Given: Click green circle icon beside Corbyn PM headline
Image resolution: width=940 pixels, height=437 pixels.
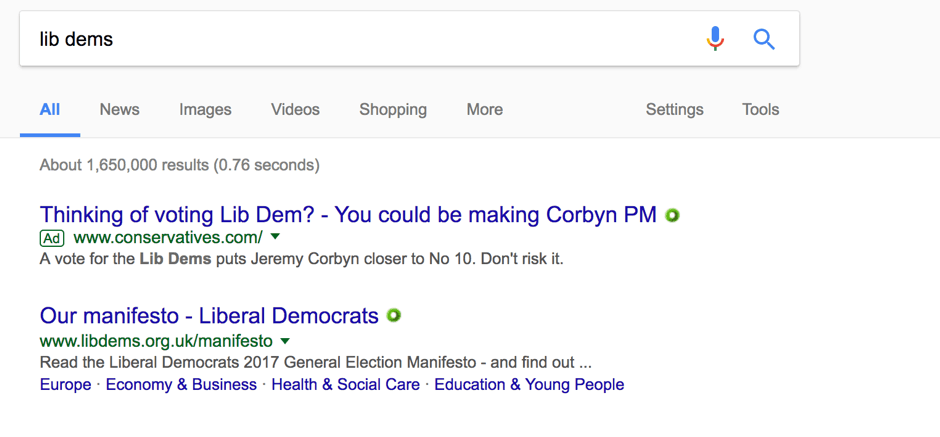Looking at the screenshot, I should point(673,215).
